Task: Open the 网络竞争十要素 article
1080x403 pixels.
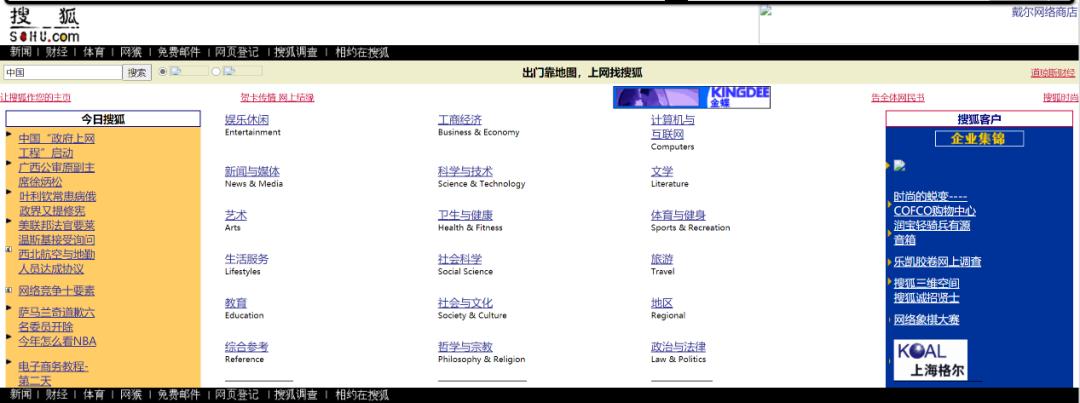Action: click(x=56, y=291)
